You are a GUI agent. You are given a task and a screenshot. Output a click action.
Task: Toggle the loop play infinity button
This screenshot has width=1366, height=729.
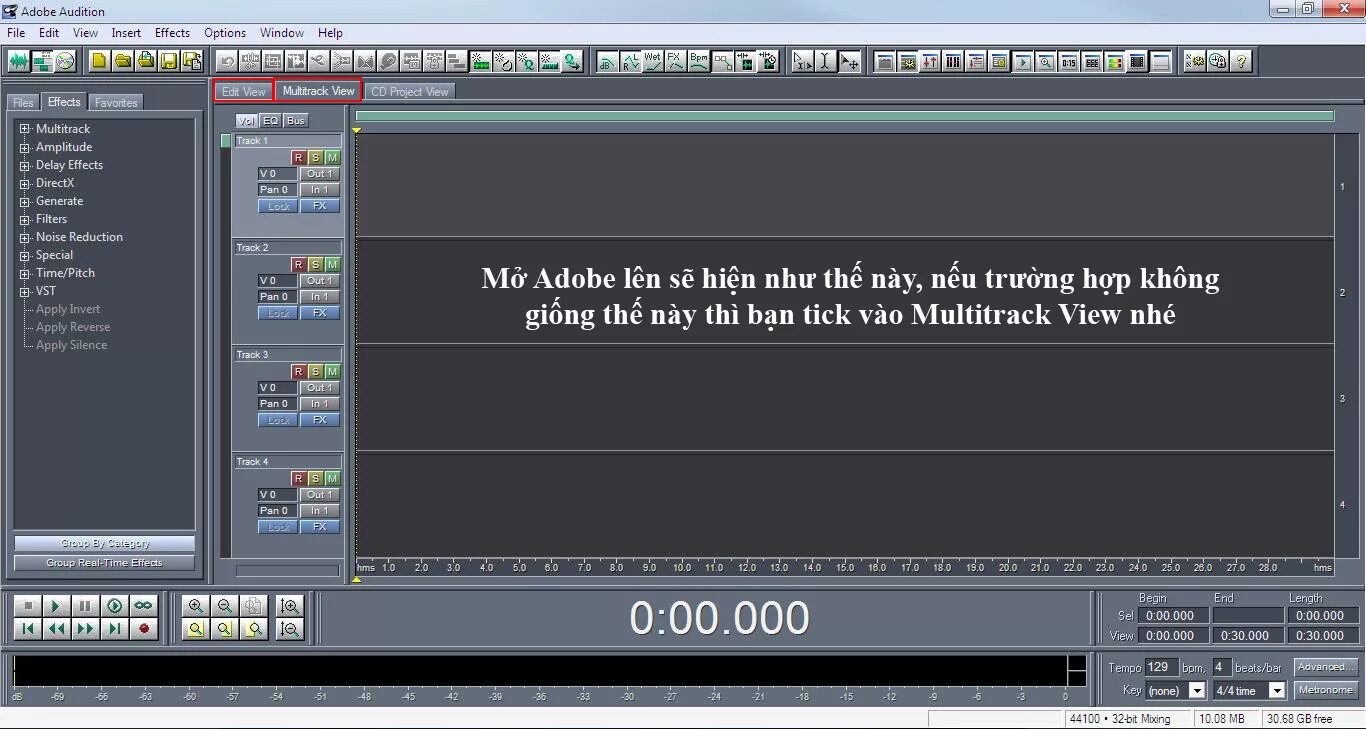144,606
